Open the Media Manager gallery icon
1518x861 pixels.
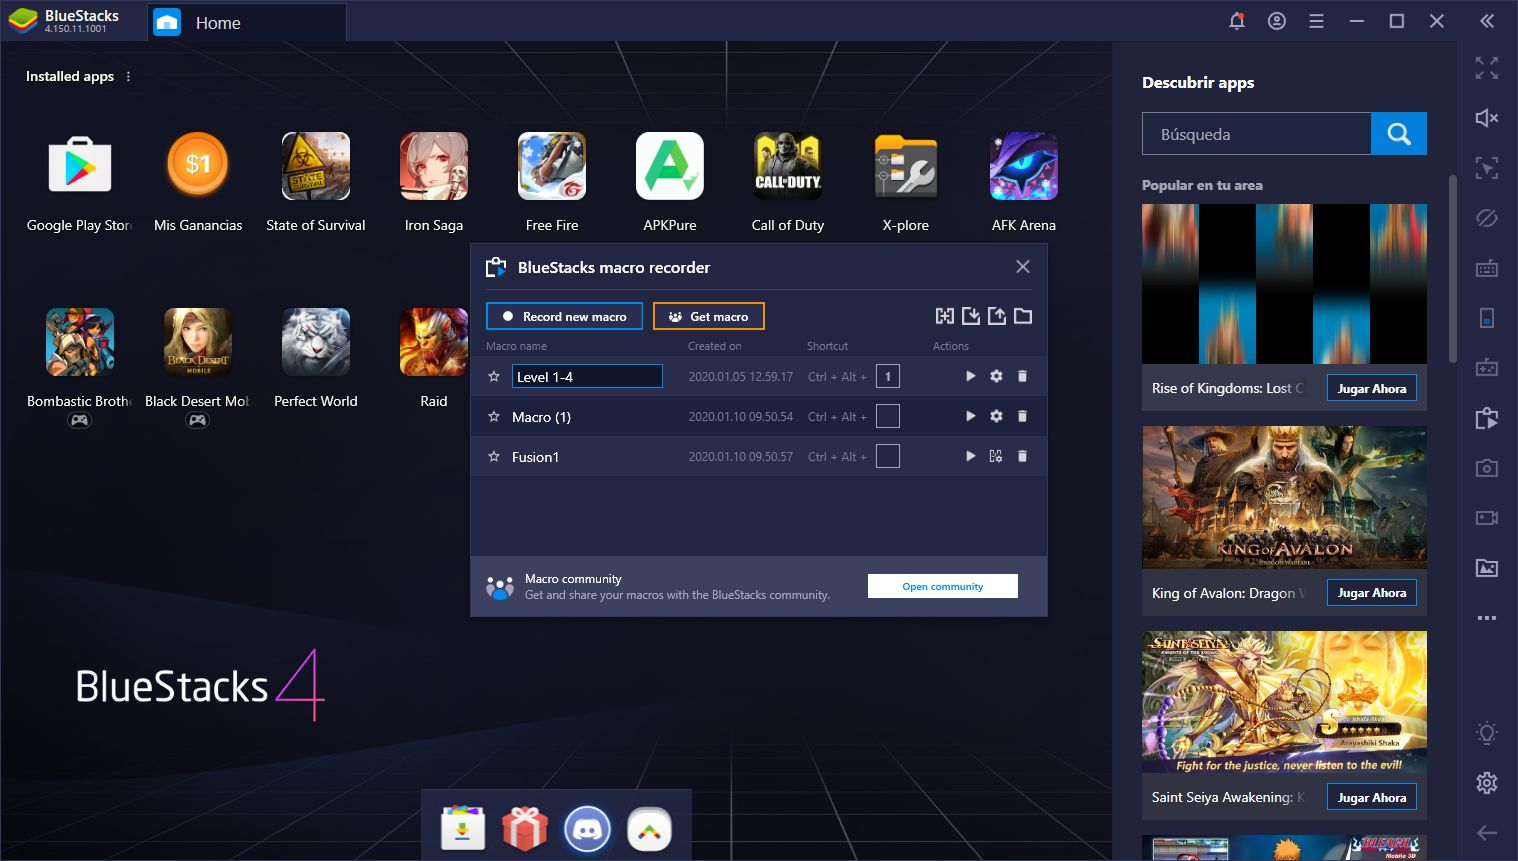click(x=1487, y=567)
